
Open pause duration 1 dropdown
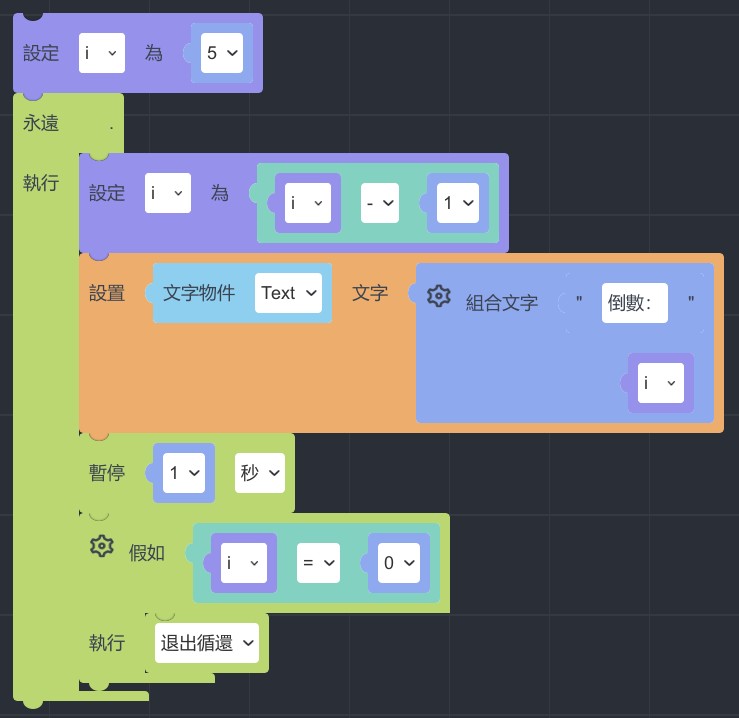coord(184,473)
